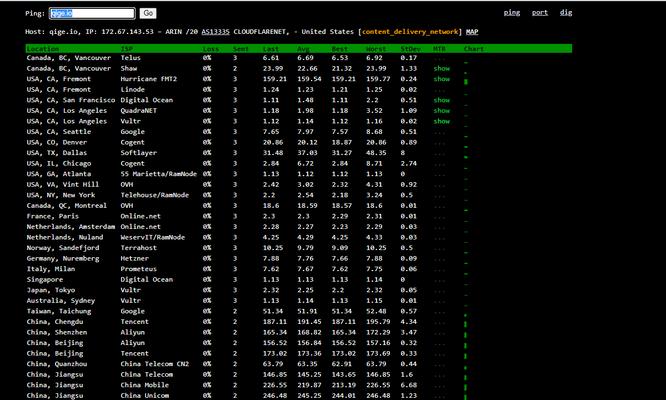Click the USA, VA, Vint Hill location
The width and height of the screenshot is (666, 400).
pyautogui.click(x=62, y=185)
